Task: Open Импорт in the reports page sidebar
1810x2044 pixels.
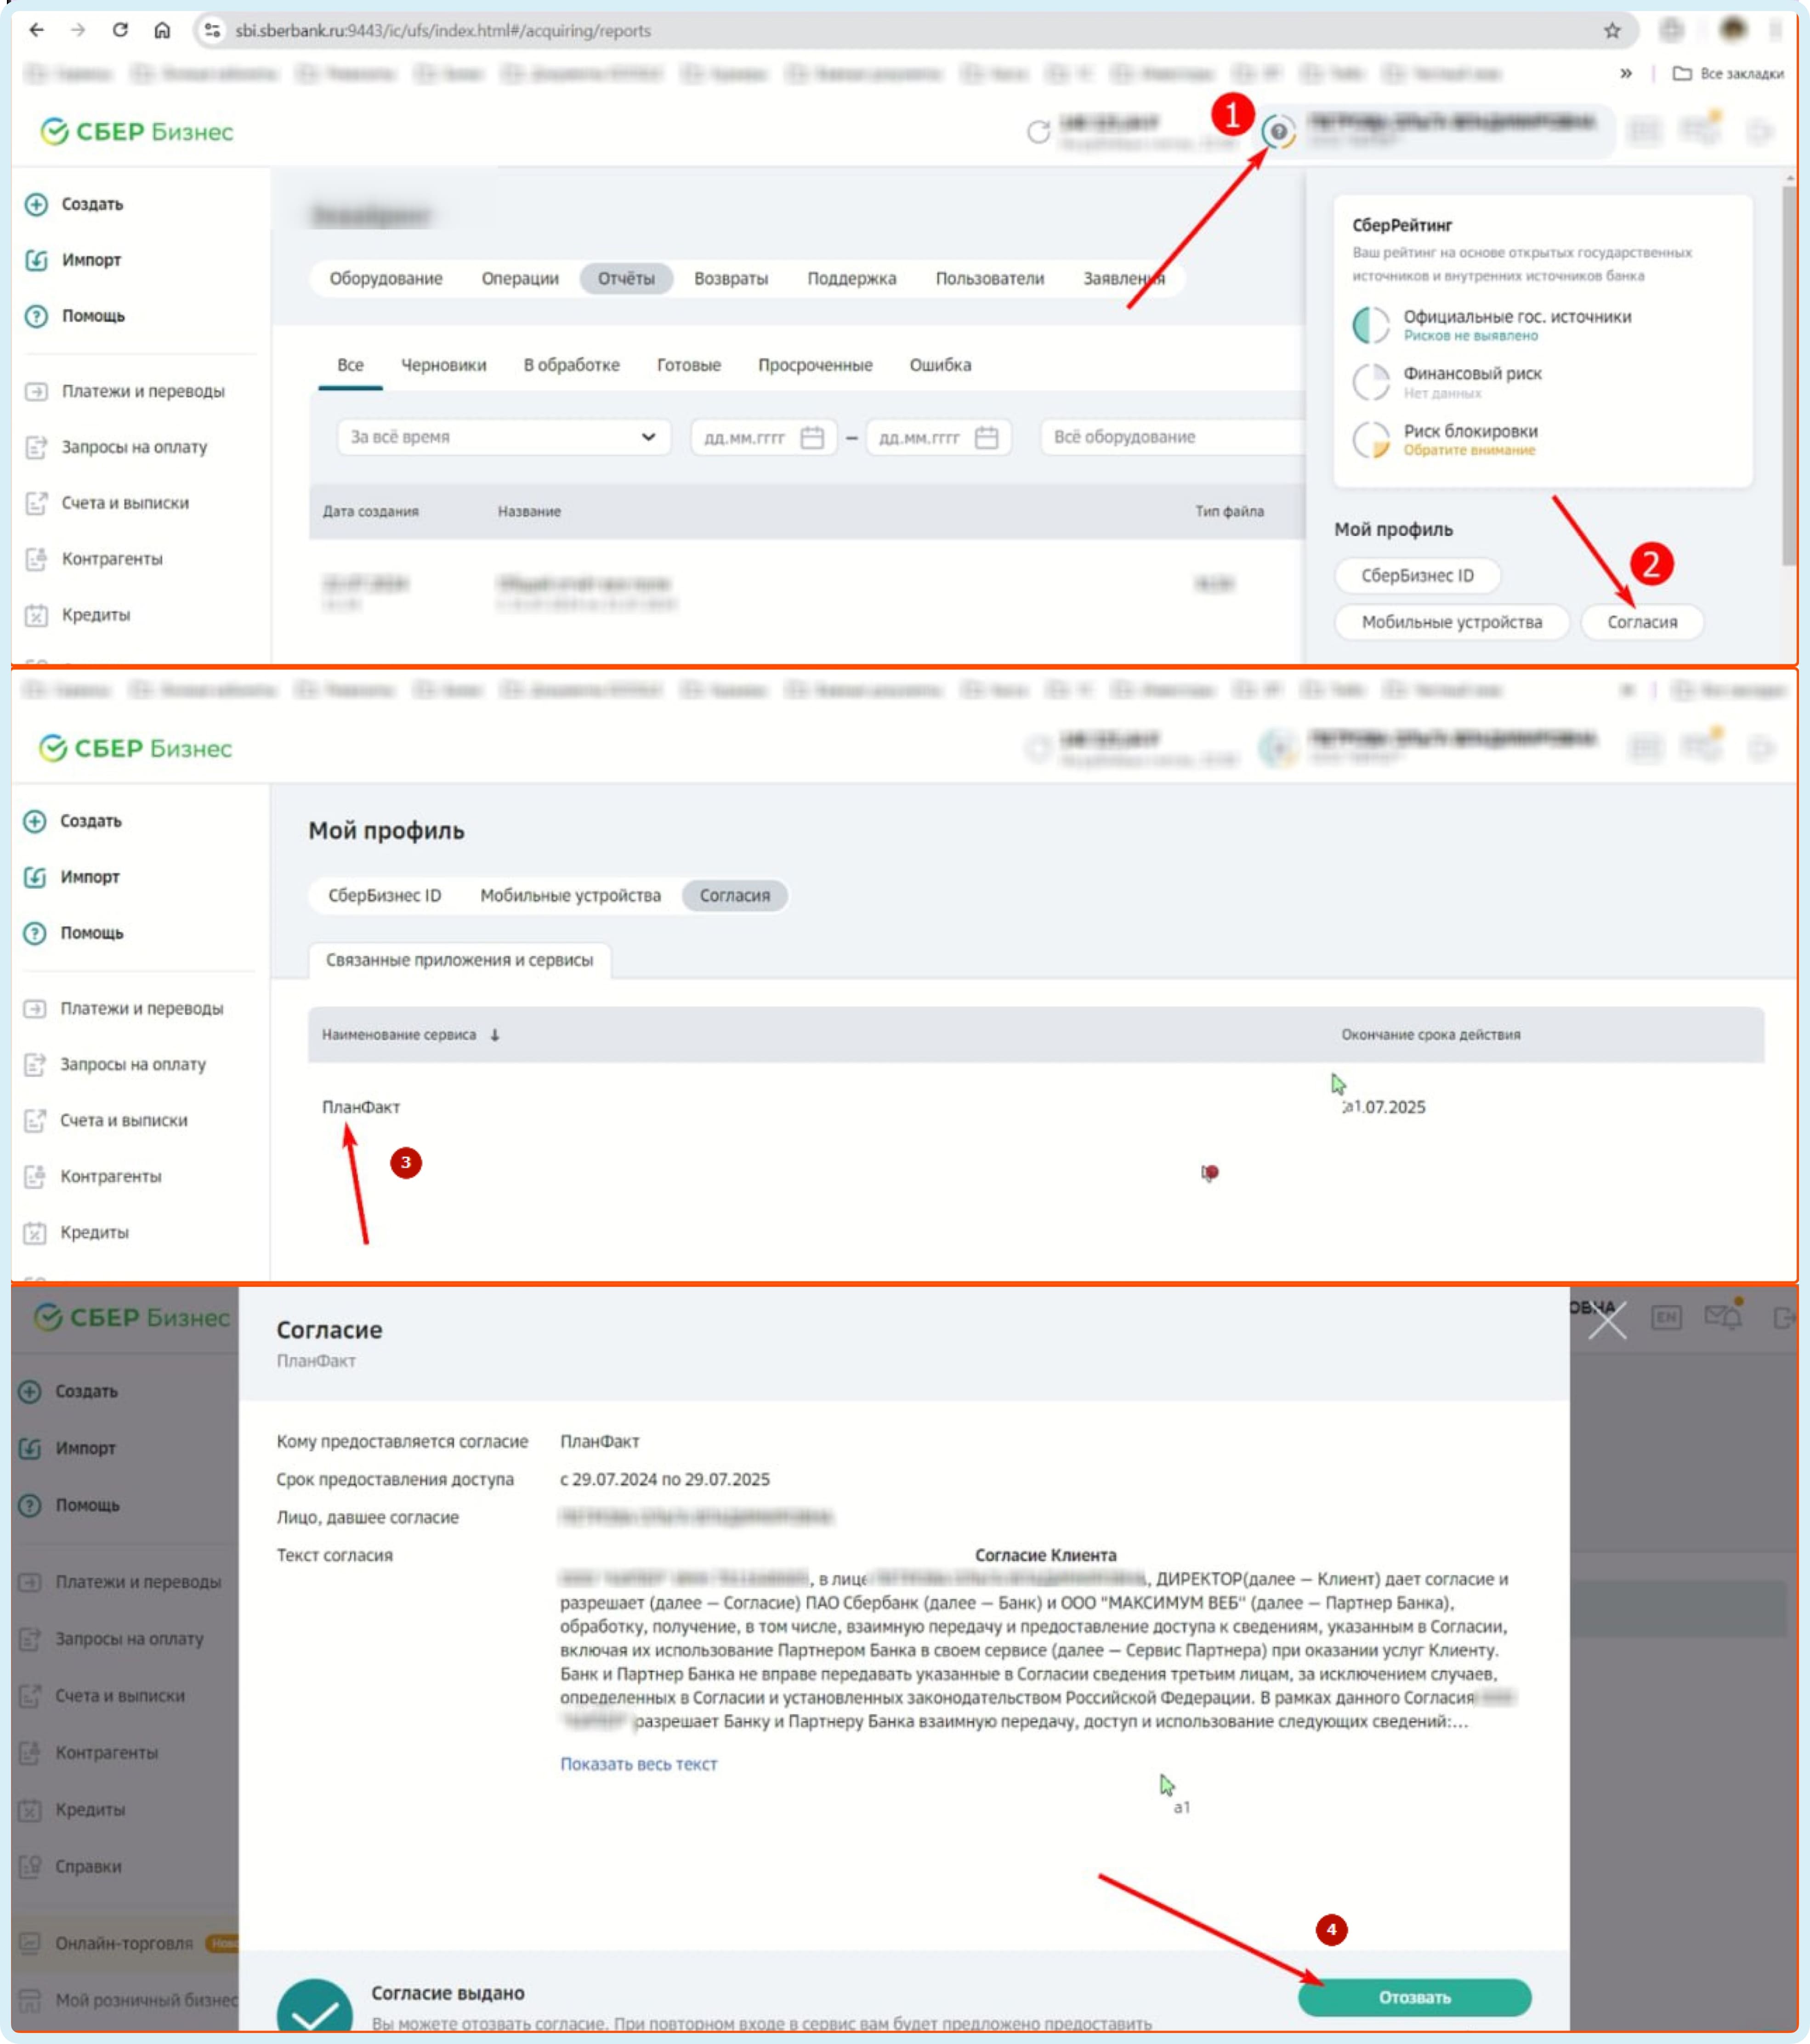Action: (x=74, y=260)
